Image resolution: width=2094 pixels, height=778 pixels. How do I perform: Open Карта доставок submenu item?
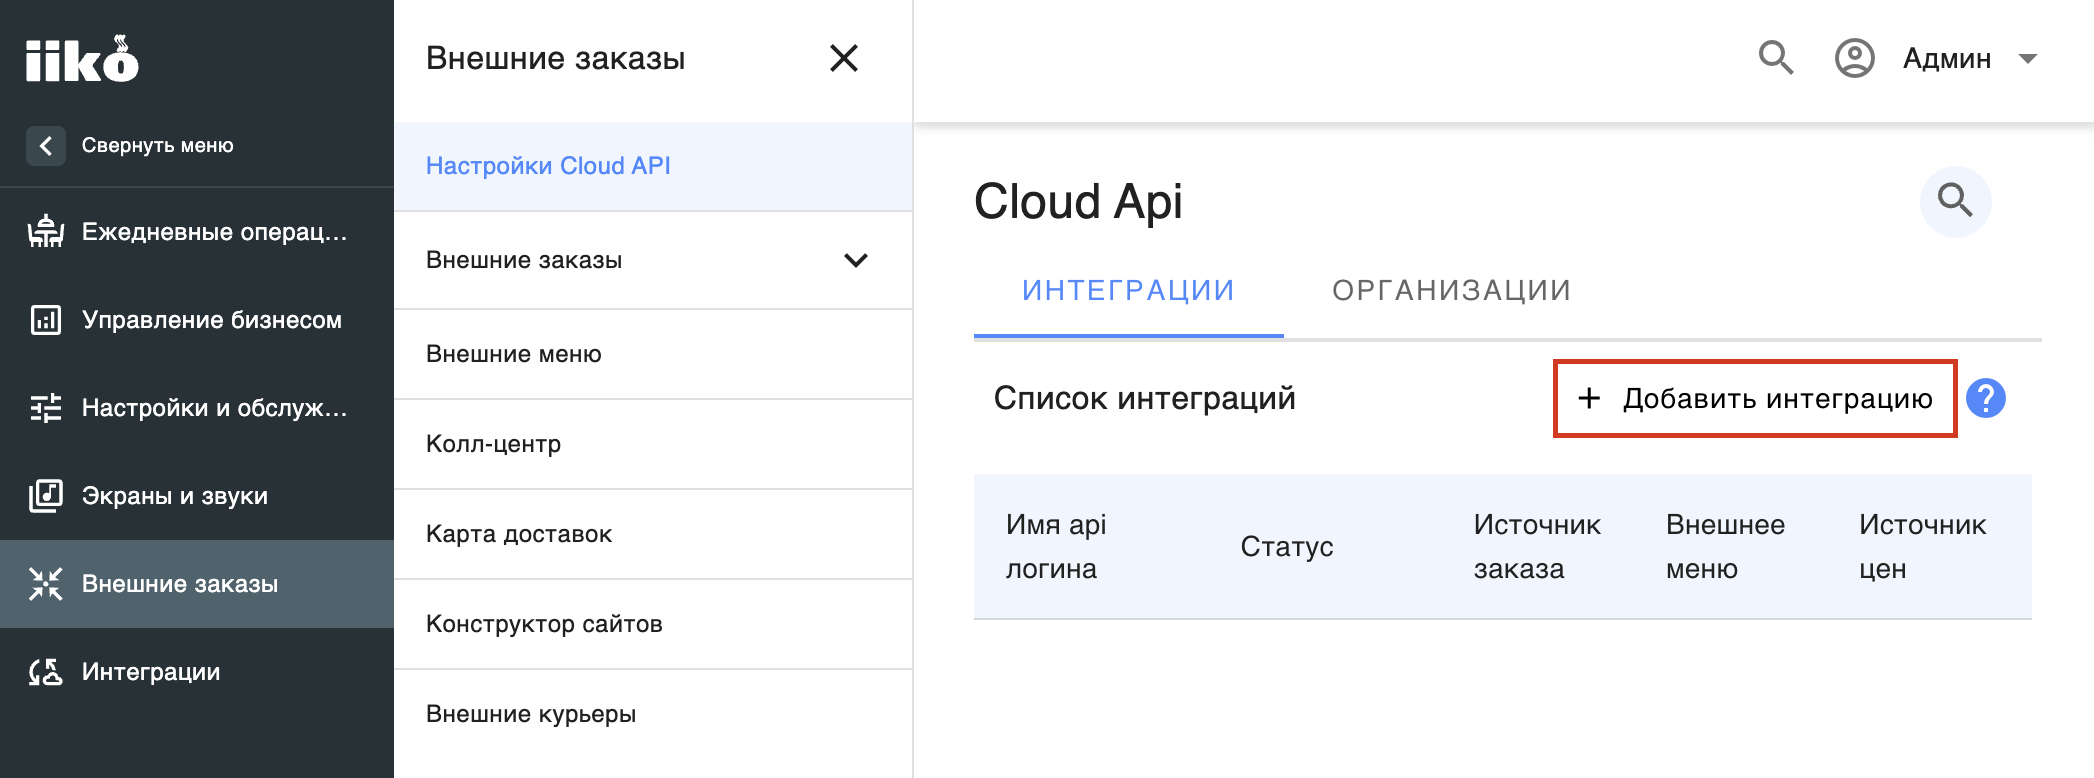point(653,534)
